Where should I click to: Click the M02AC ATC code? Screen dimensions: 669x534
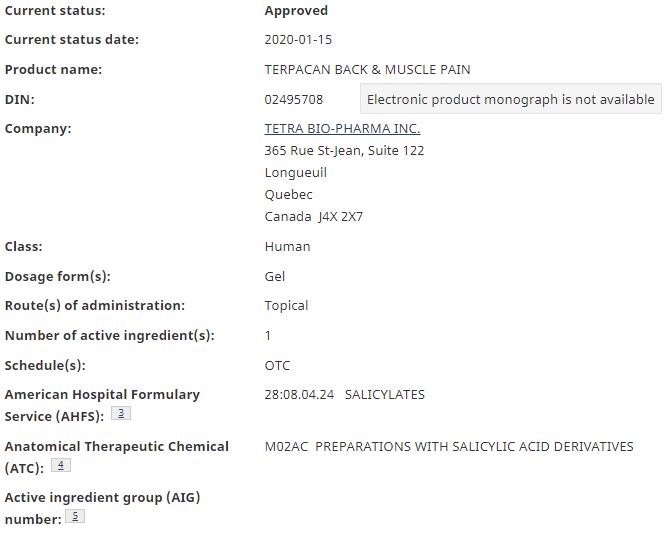tap(286, 447)
